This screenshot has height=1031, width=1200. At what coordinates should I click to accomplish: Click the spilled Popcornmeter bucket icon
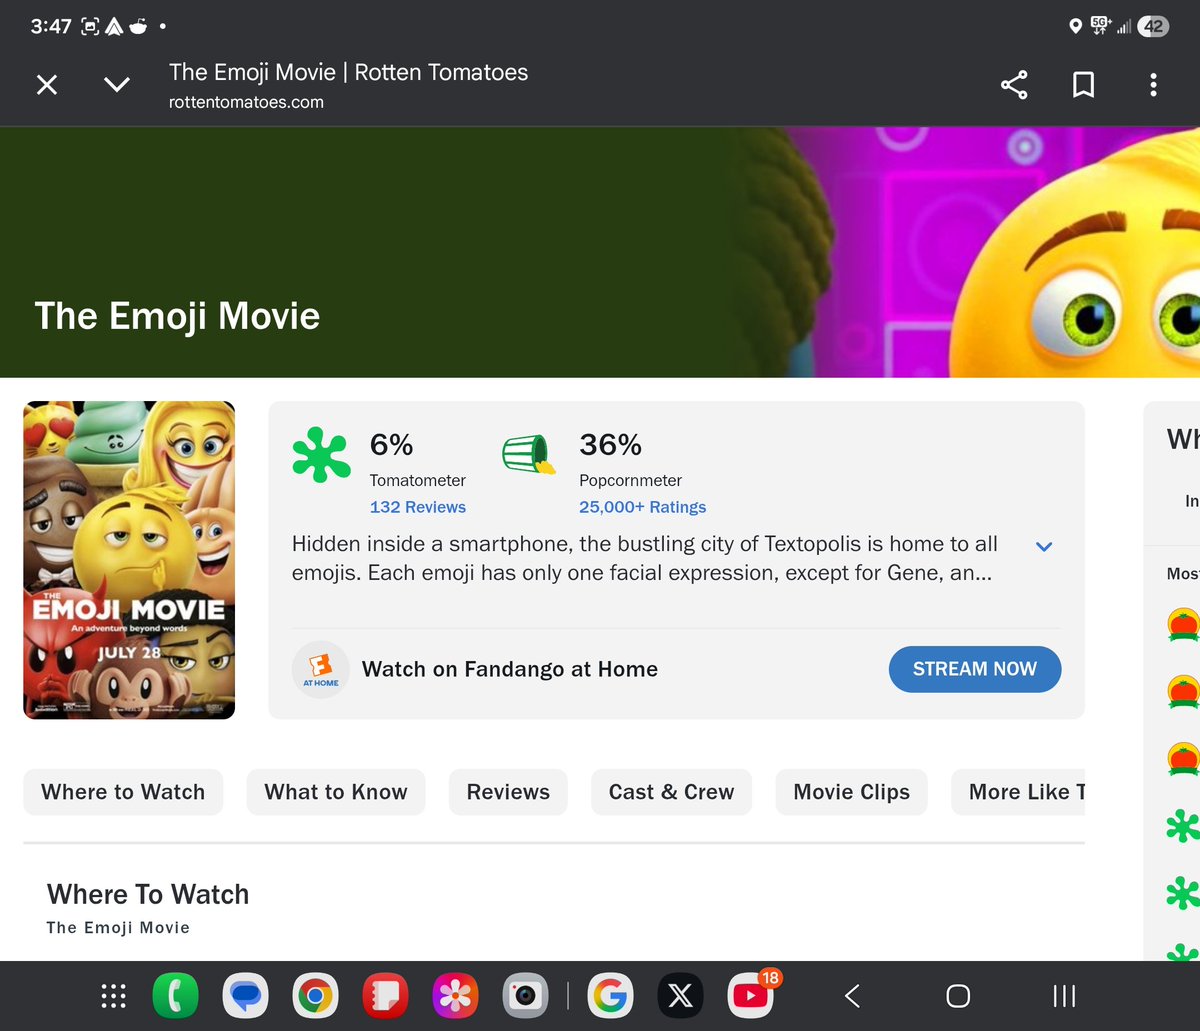tap(528, 456)
